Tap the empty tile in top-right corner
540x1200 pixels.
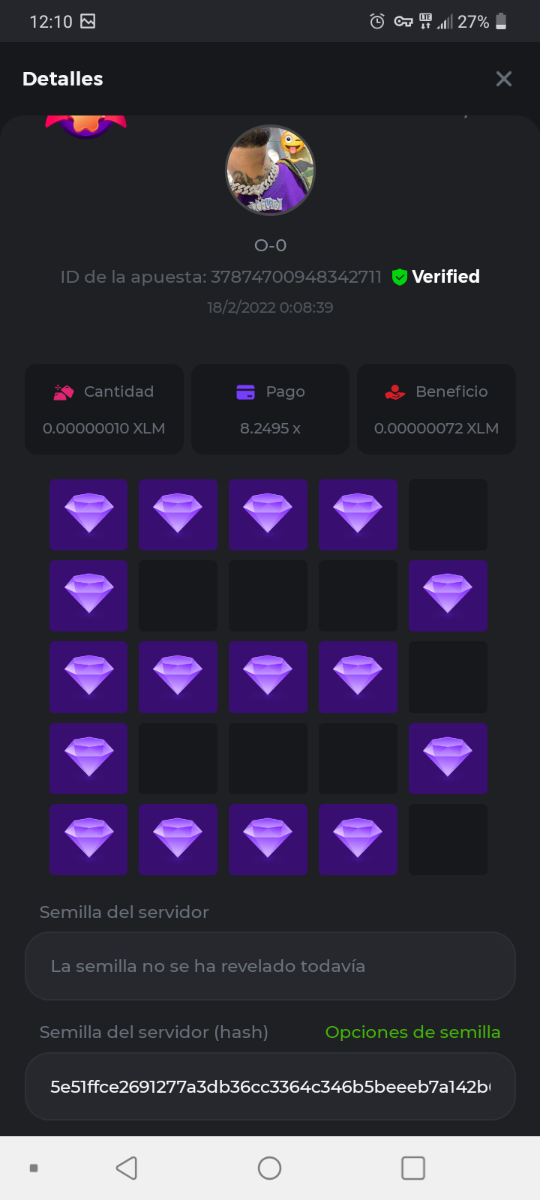point(448,514)
